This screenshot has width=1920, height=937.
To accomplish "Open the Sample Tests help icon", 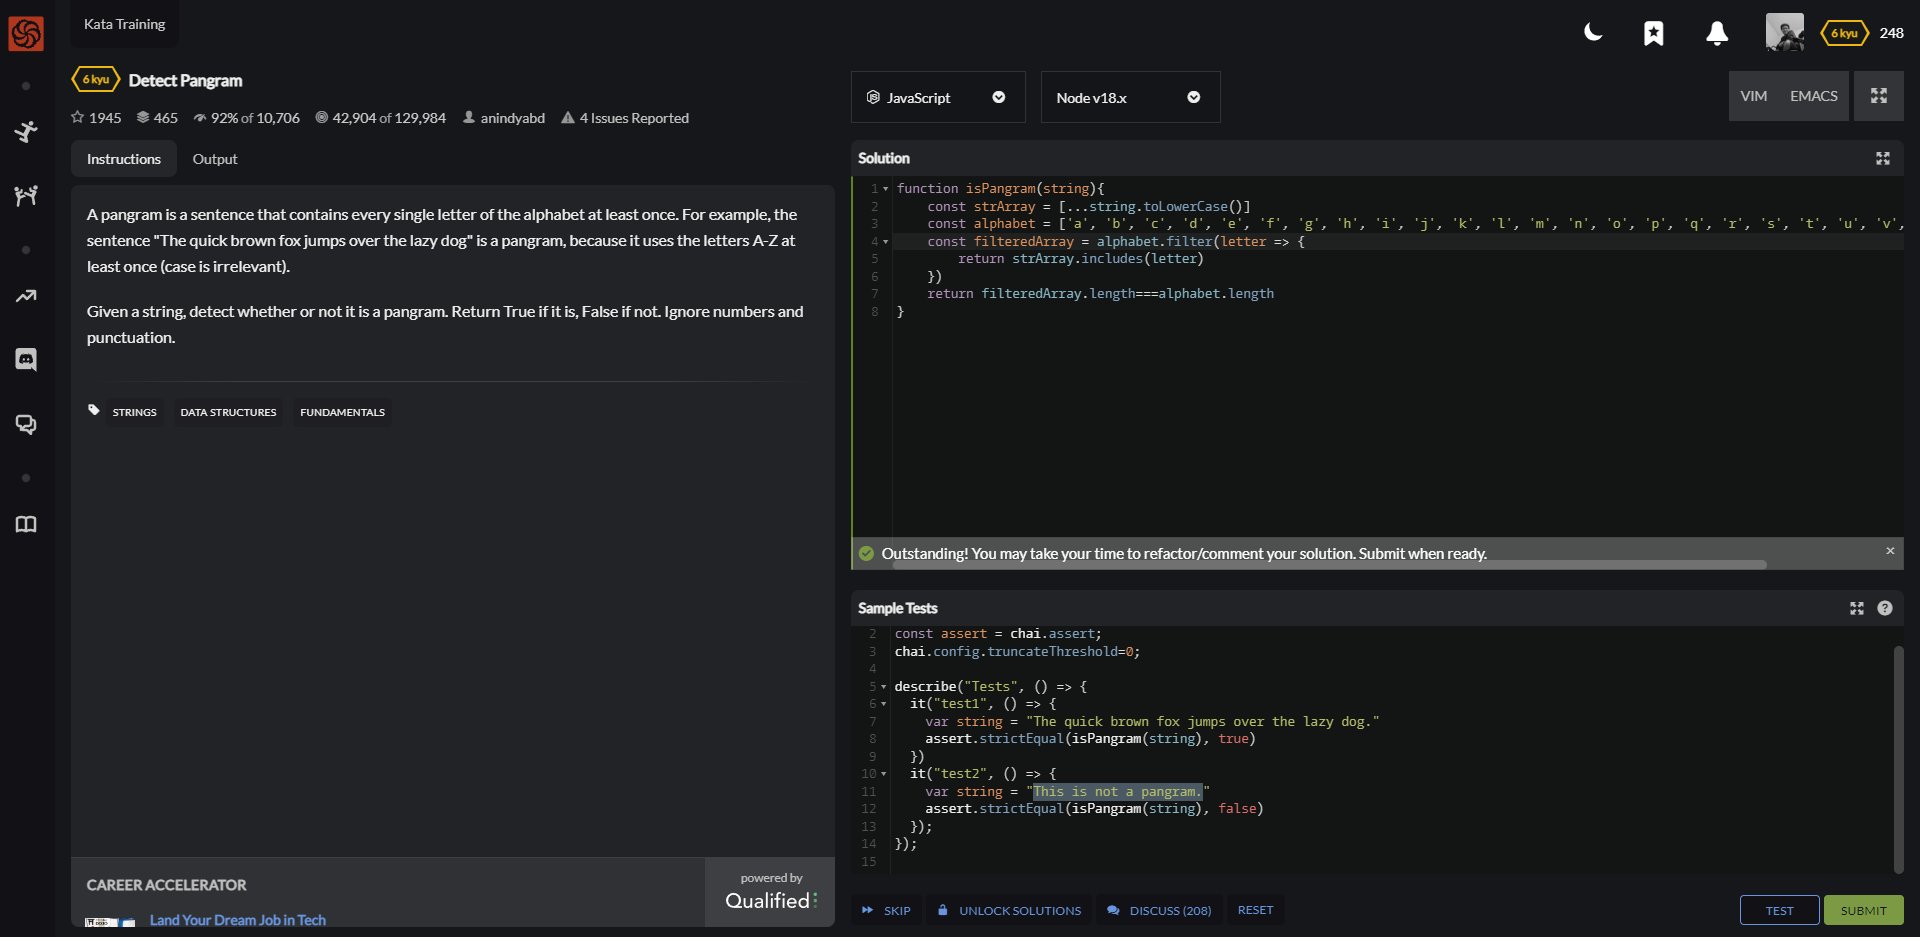I will (1885, 608).
